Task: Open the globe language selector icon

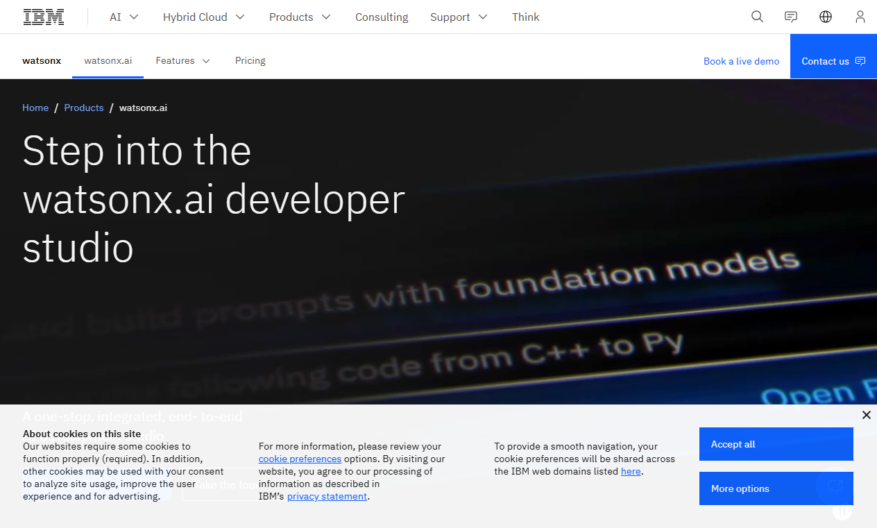Action: 826,17
